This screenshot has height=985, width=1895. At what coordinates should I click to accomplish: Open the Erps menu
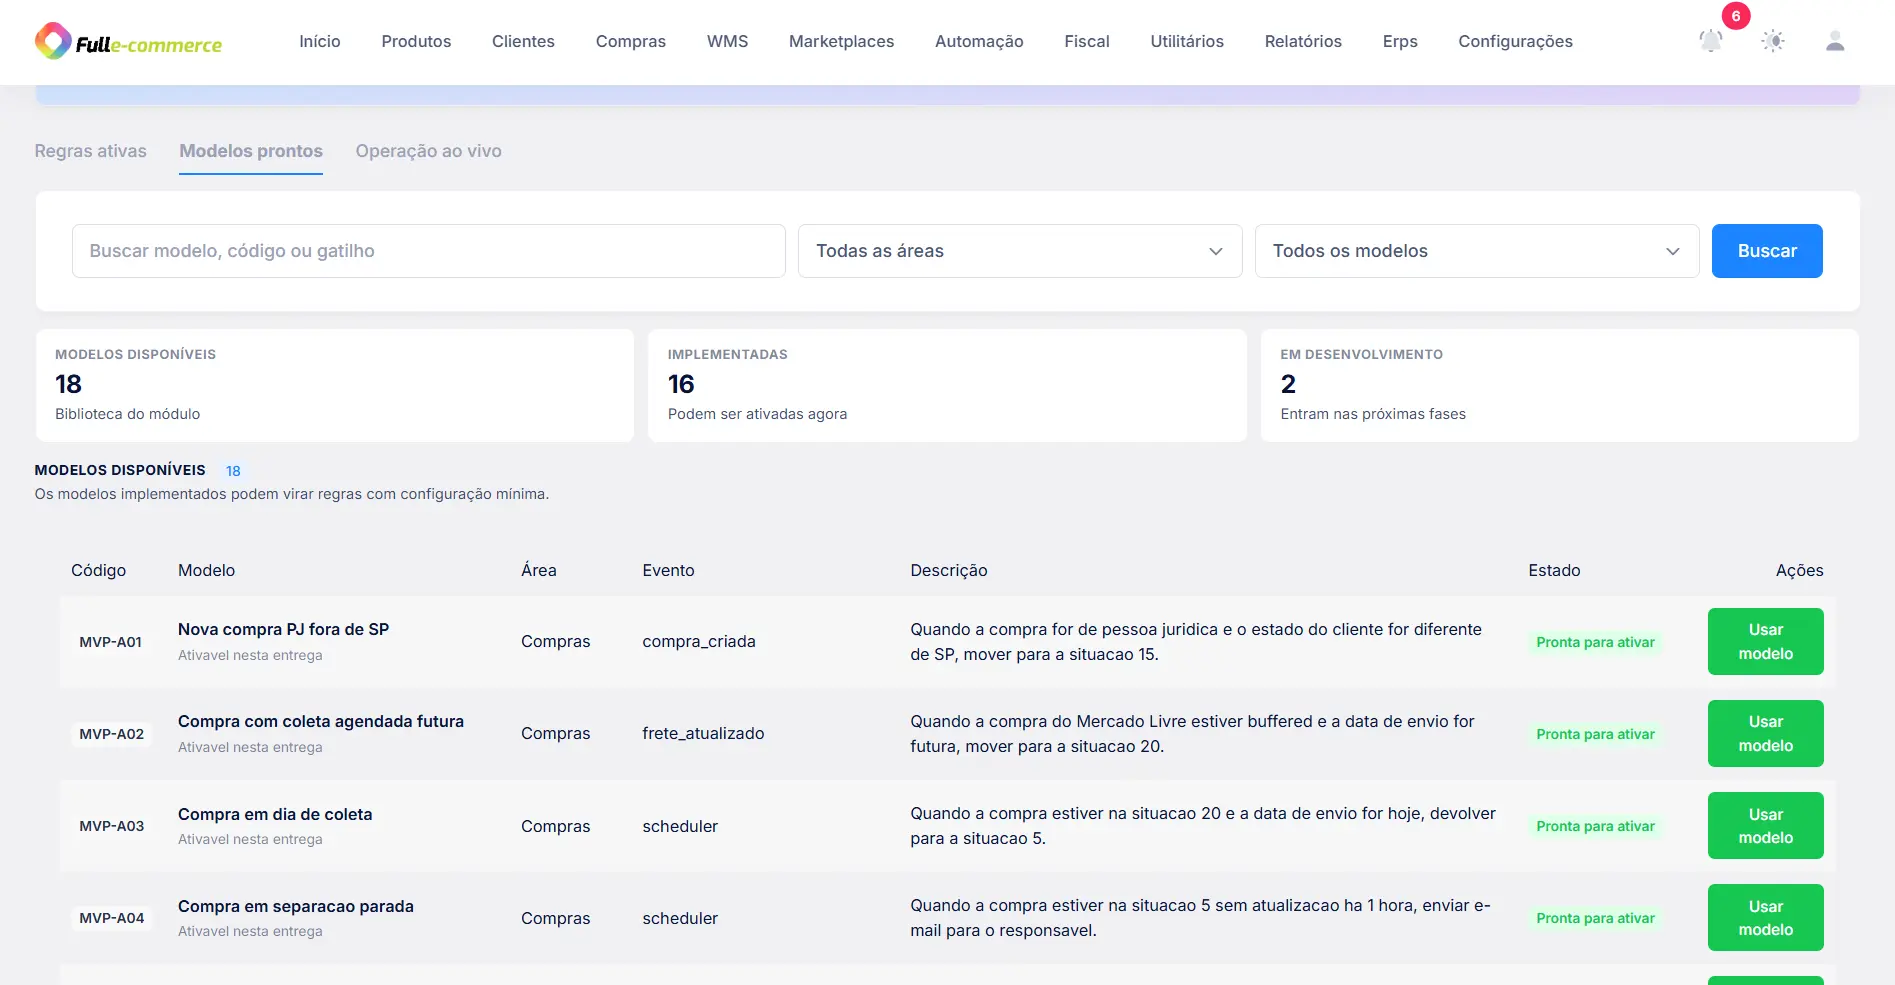[x=1400, y=41]
